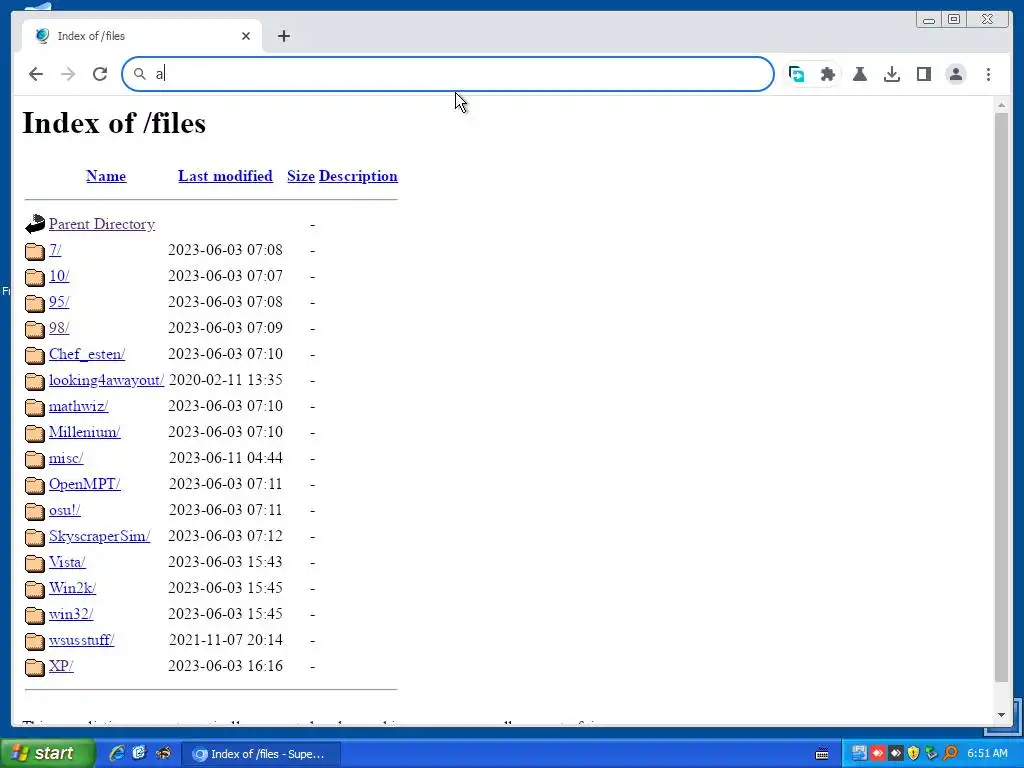Toggle the side panel icon
The image size is (1024, 768).
(924, 74)
